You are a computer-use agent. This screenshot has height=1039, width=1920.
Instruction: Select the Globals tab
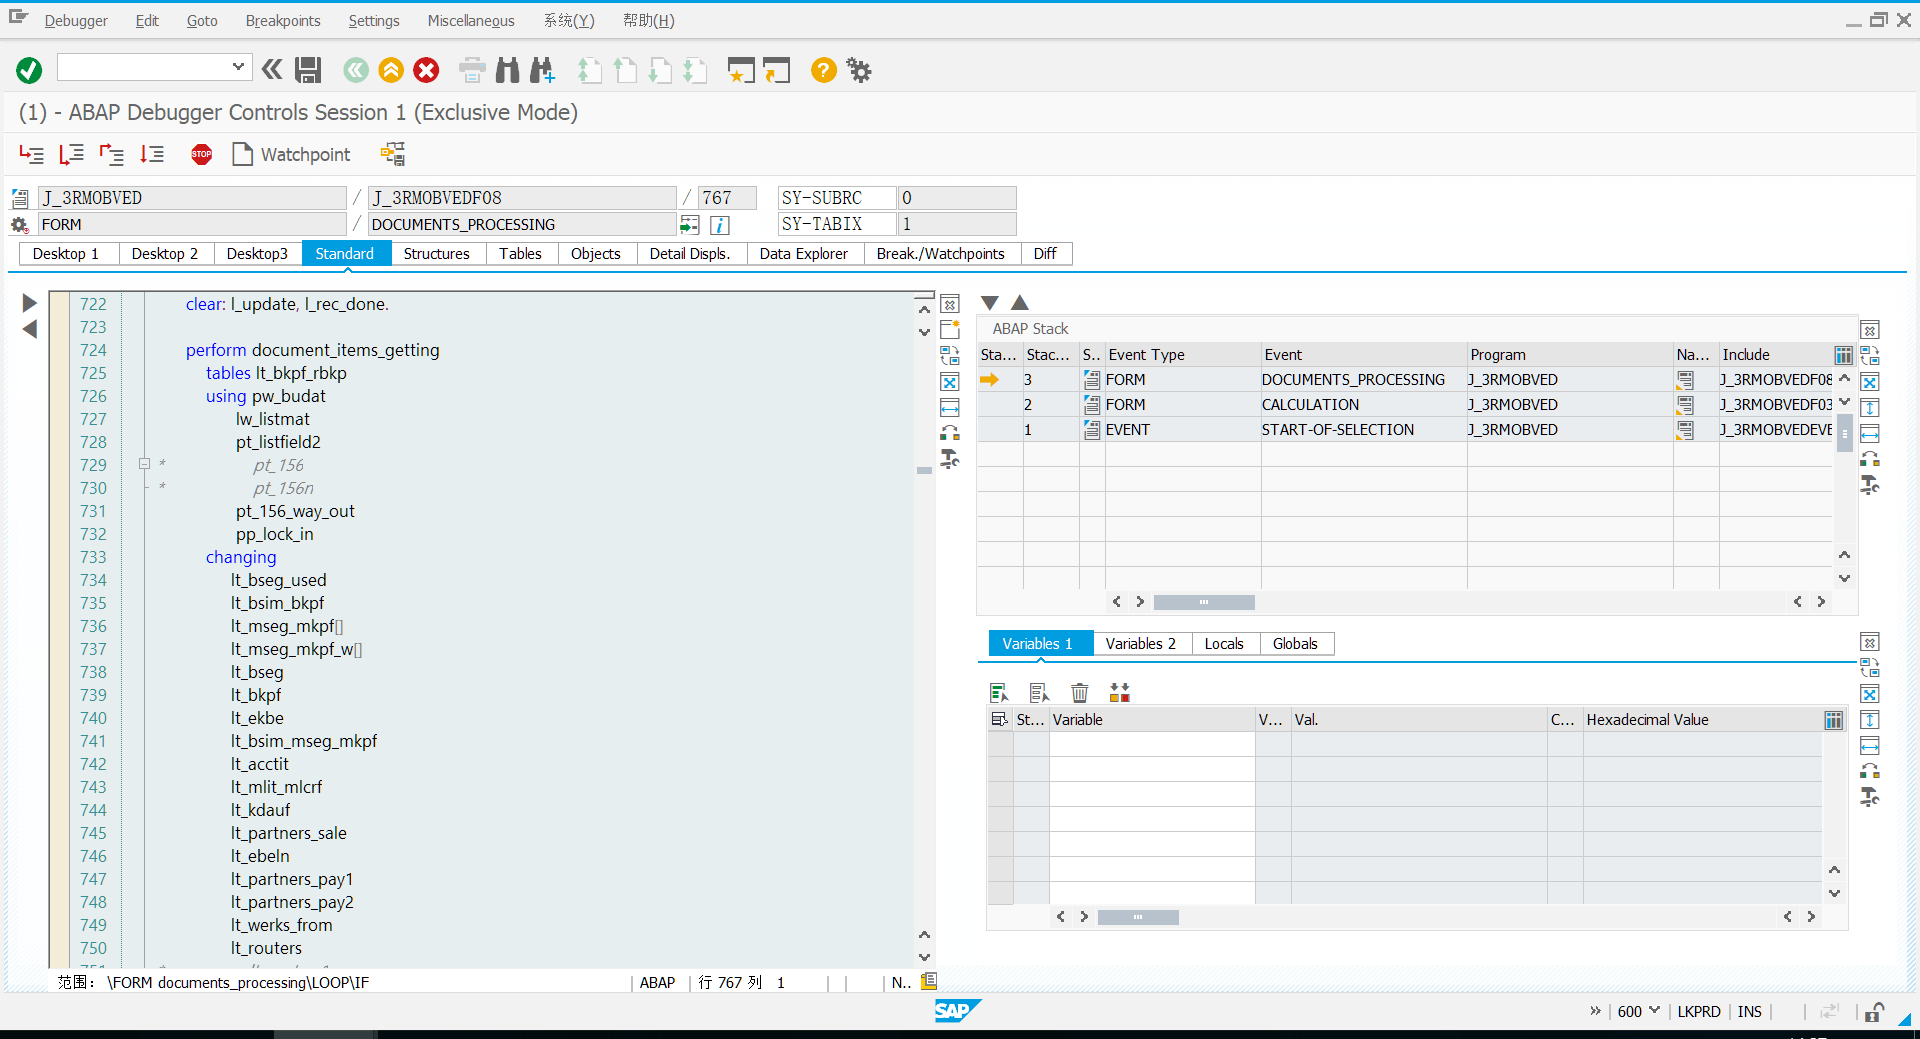pyautogui.click(x=1295, y=644)
